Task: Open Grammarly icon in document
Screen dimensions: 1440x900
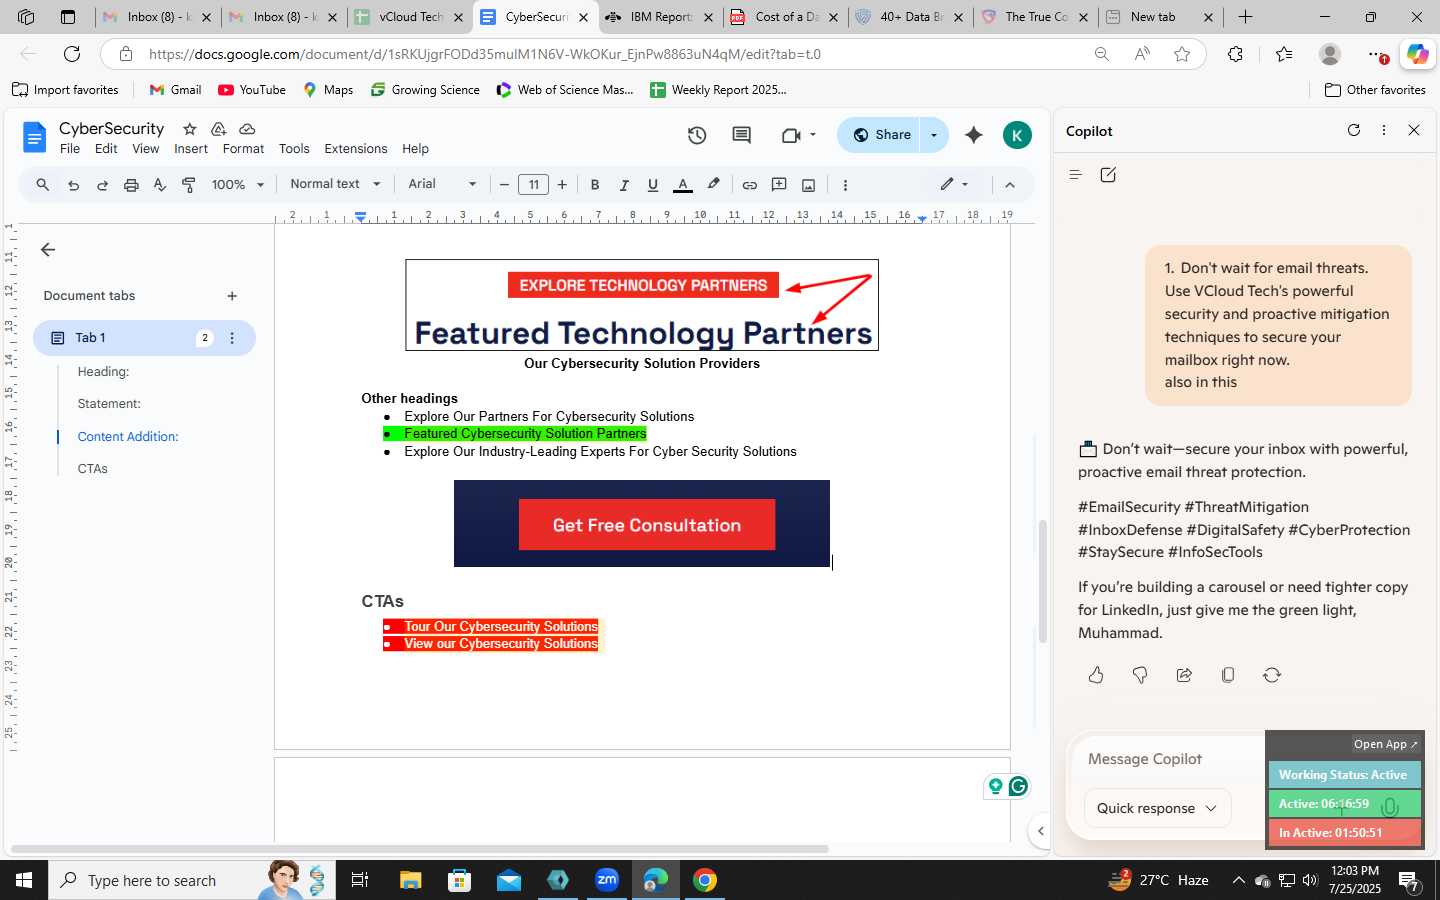Action: (x=1018, y=786)
